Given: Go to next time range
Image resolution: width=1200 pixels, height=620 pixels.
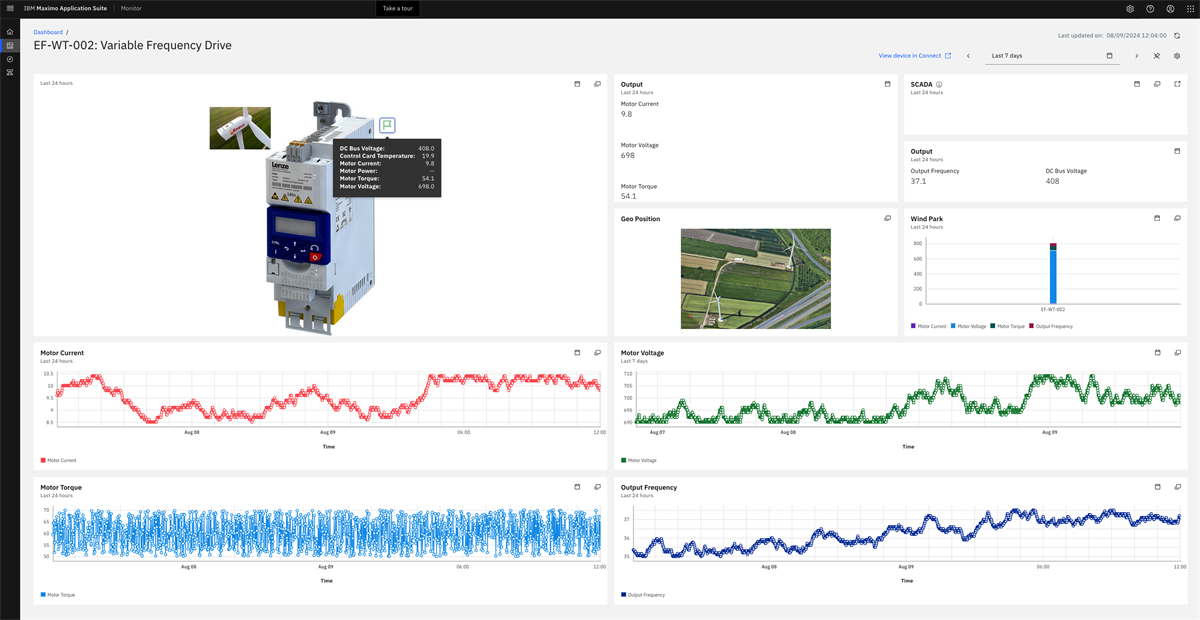Looking at the screenshot, I should tap(1137, 56).
